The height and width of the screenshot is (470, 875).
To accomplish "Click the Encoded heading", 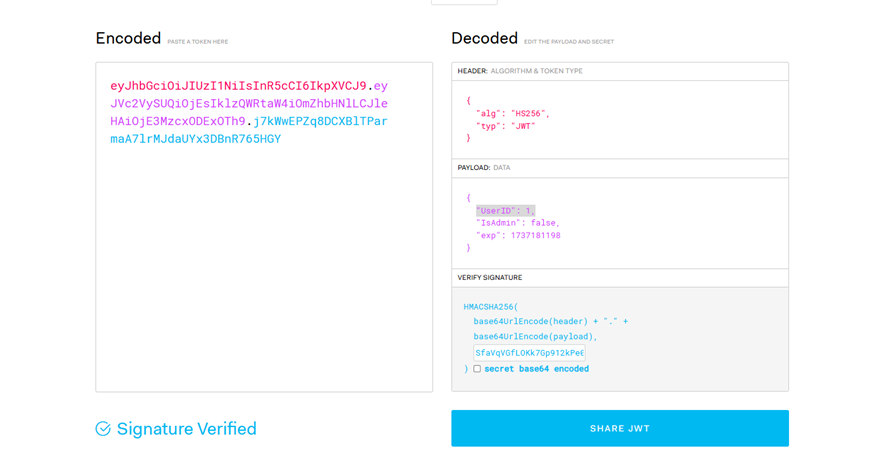I will [x=128, y=38].
